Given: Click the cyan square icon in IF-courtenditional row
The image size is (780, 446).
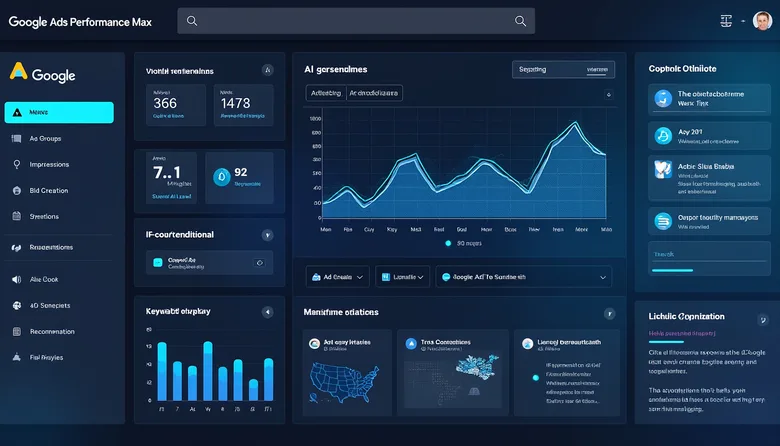Looking at the screenshot, I should point(158,263).
